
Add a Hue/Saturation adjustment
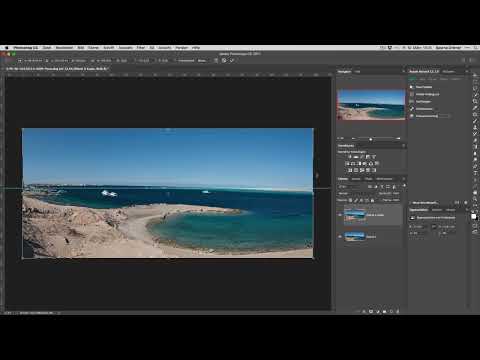tap(347, 164)
